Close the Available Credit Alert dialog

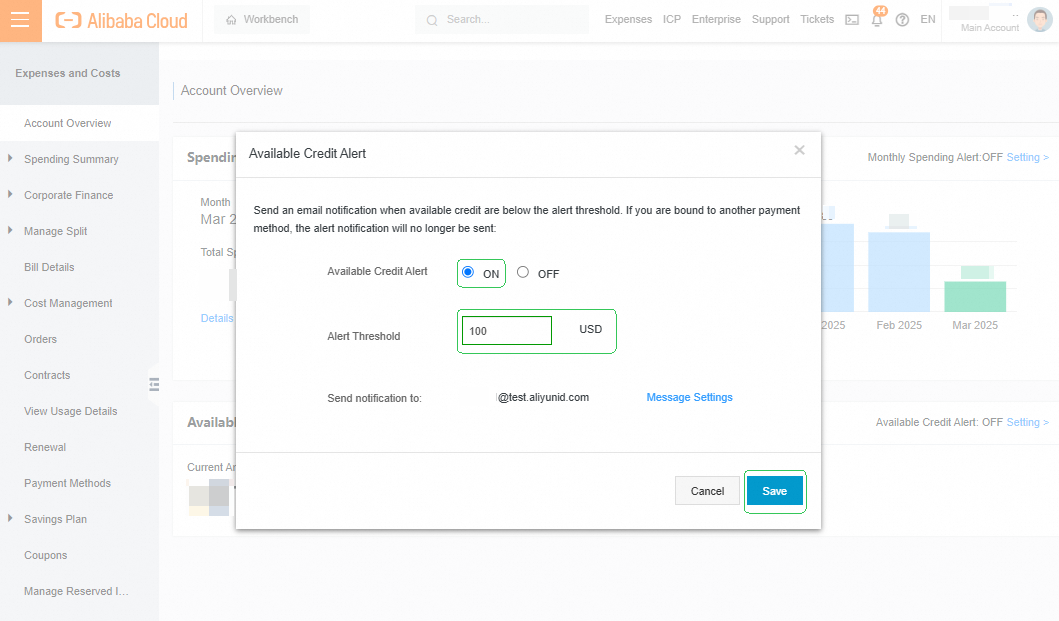[800, 150]
